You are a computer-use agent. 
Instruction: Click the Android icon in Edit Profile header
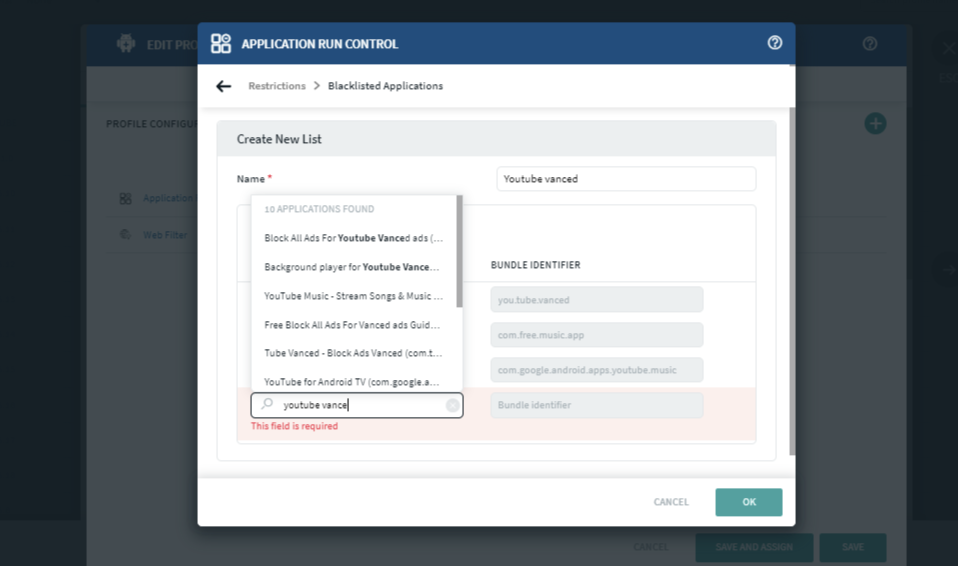[x=126, y=44]
